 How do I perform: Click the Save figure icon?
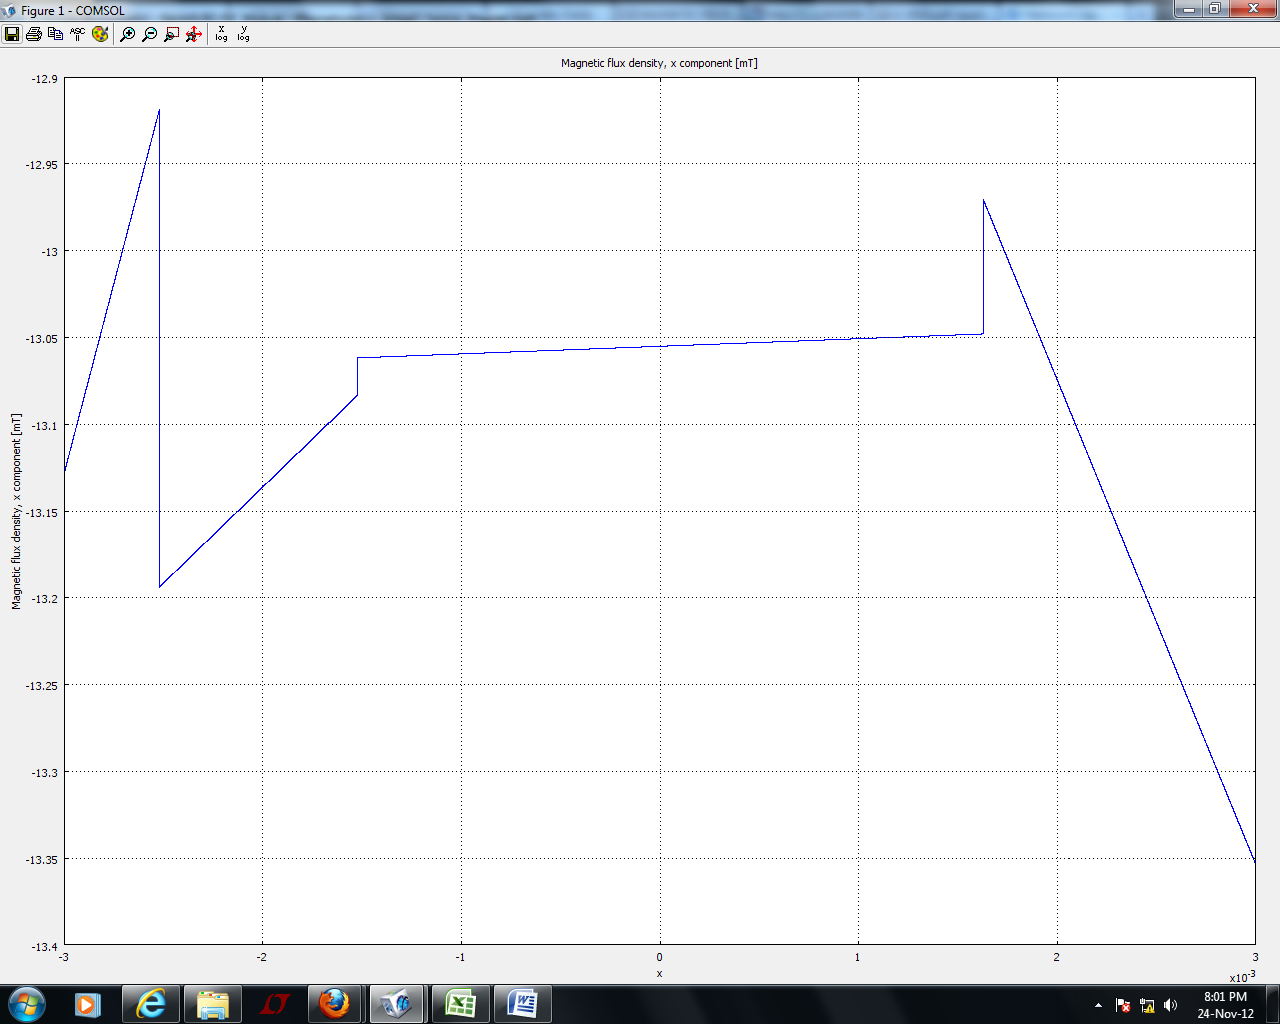(12, 34)
